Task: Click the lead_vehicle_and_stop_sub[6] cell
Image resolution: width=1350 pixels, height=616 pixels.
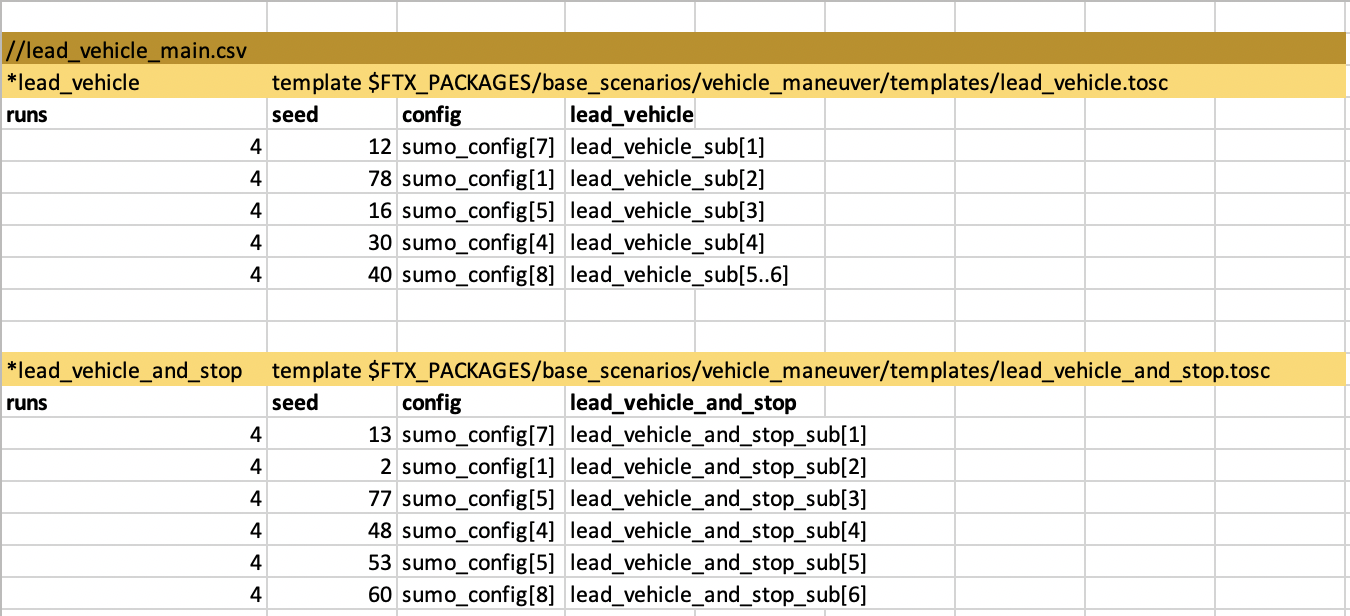Action: 718,595
